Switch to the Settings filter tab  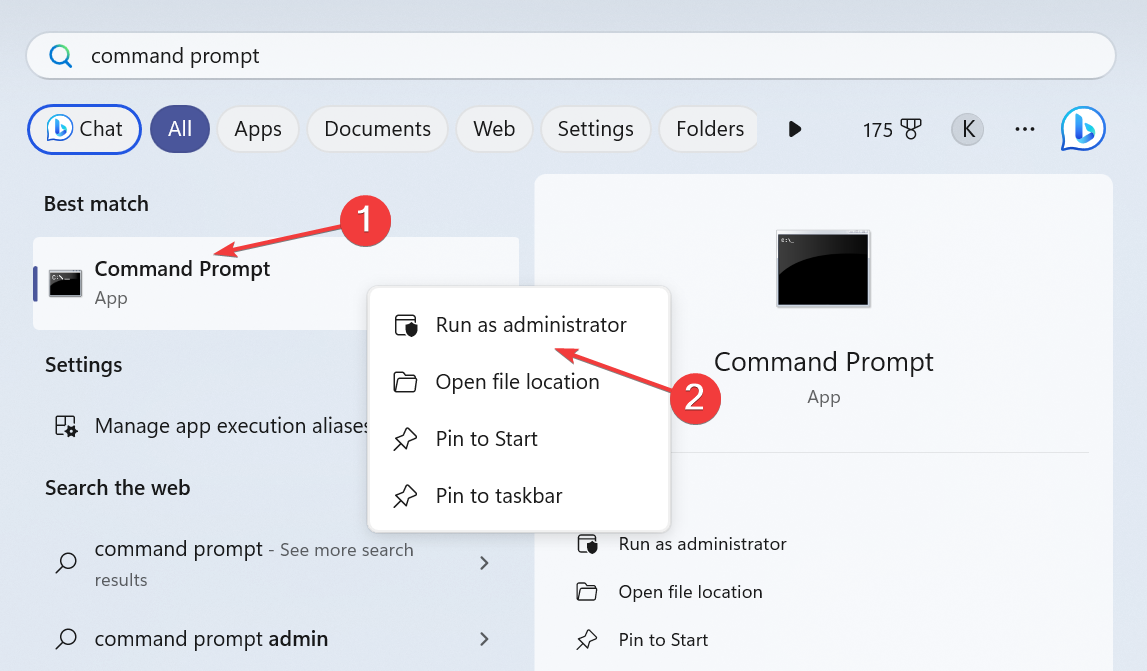click(x=595, y=129)
